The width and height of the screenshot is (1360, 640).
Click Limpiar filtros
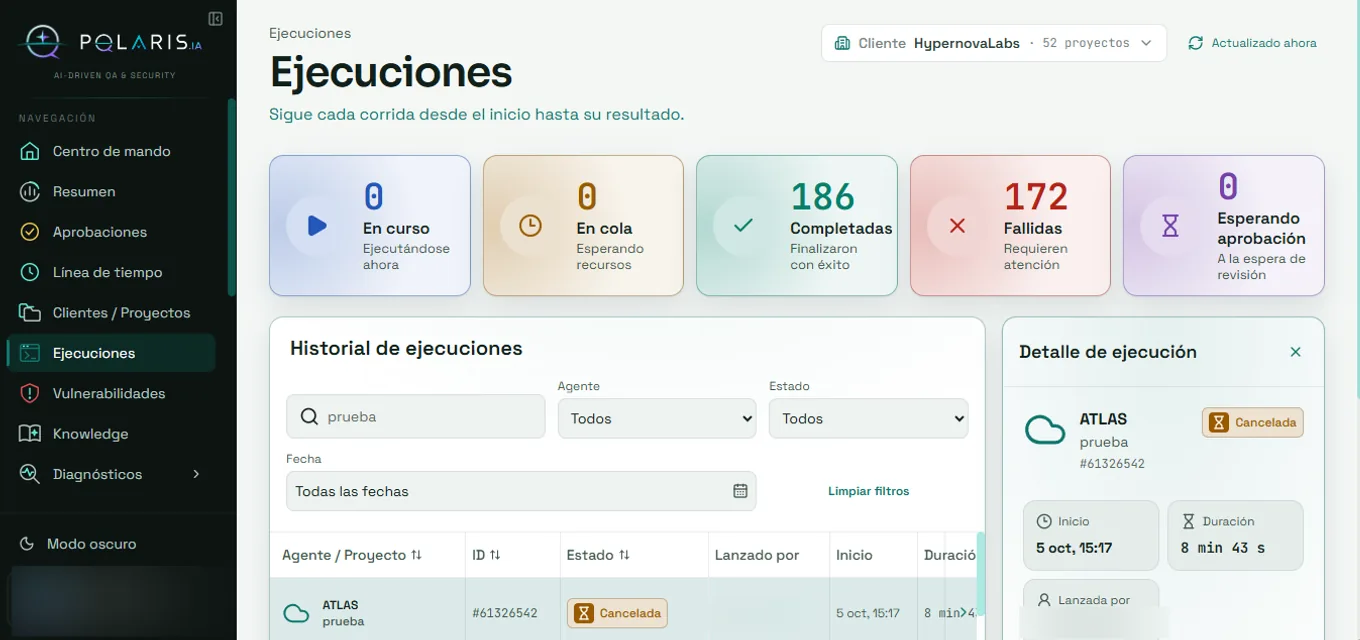pos(869,491)
